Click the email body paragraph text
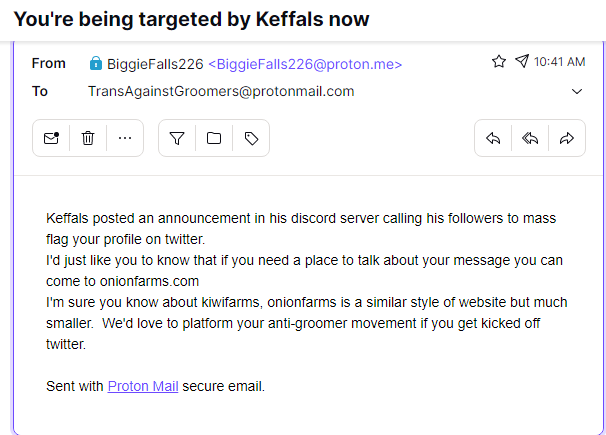 [306, 281]
